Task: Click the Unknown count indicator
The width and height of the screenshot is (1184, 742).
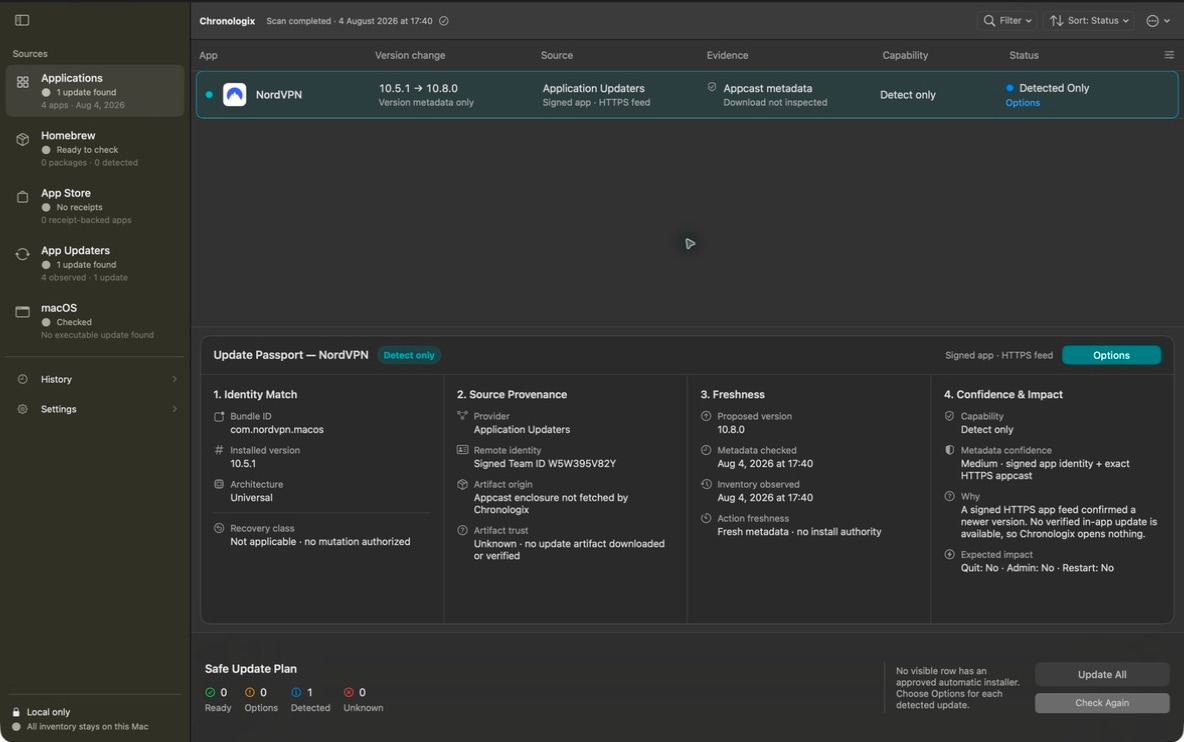Action: coord(363,699)
